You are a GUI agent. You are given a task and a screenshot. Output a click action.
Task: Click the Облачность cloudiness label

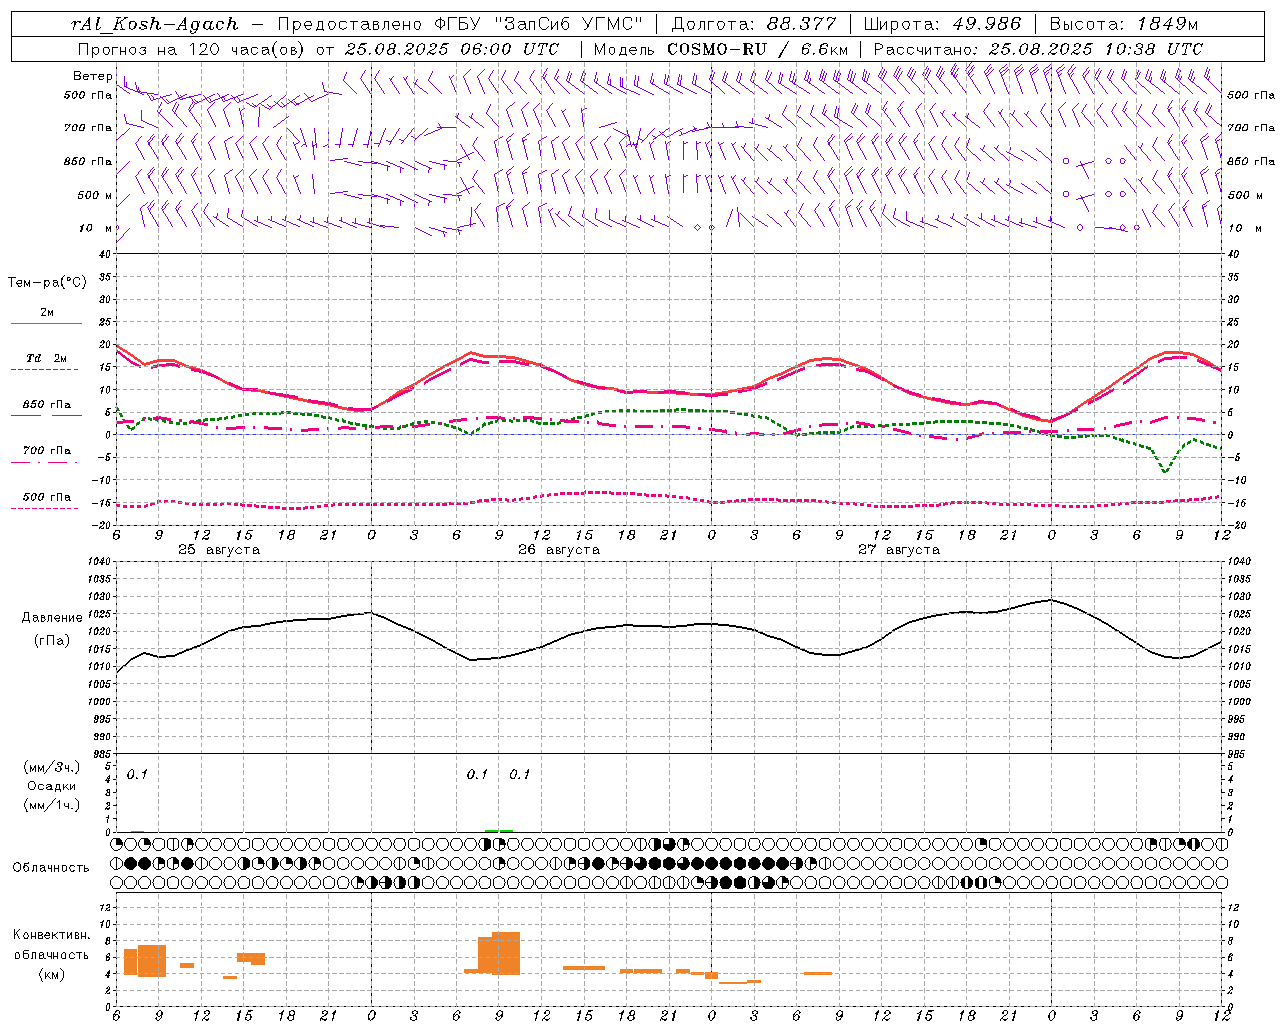pos(51,867)
